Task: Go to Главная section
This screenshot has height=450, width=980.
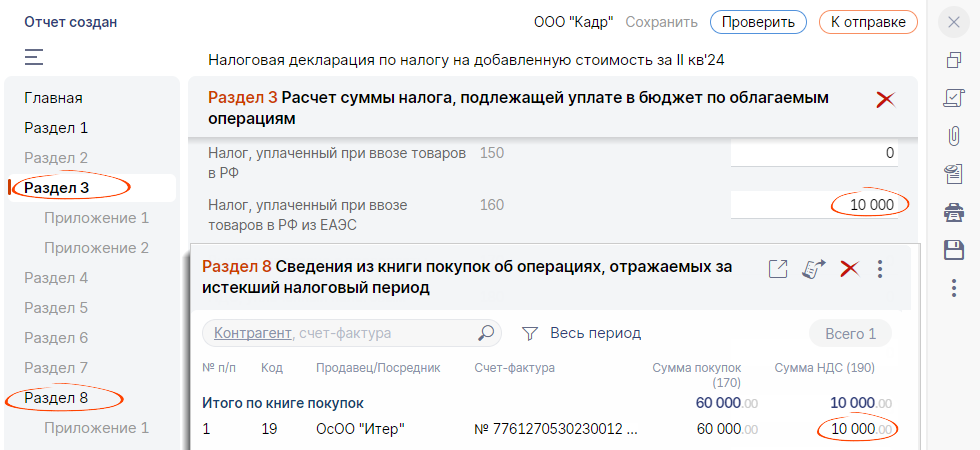Action: 53,98
